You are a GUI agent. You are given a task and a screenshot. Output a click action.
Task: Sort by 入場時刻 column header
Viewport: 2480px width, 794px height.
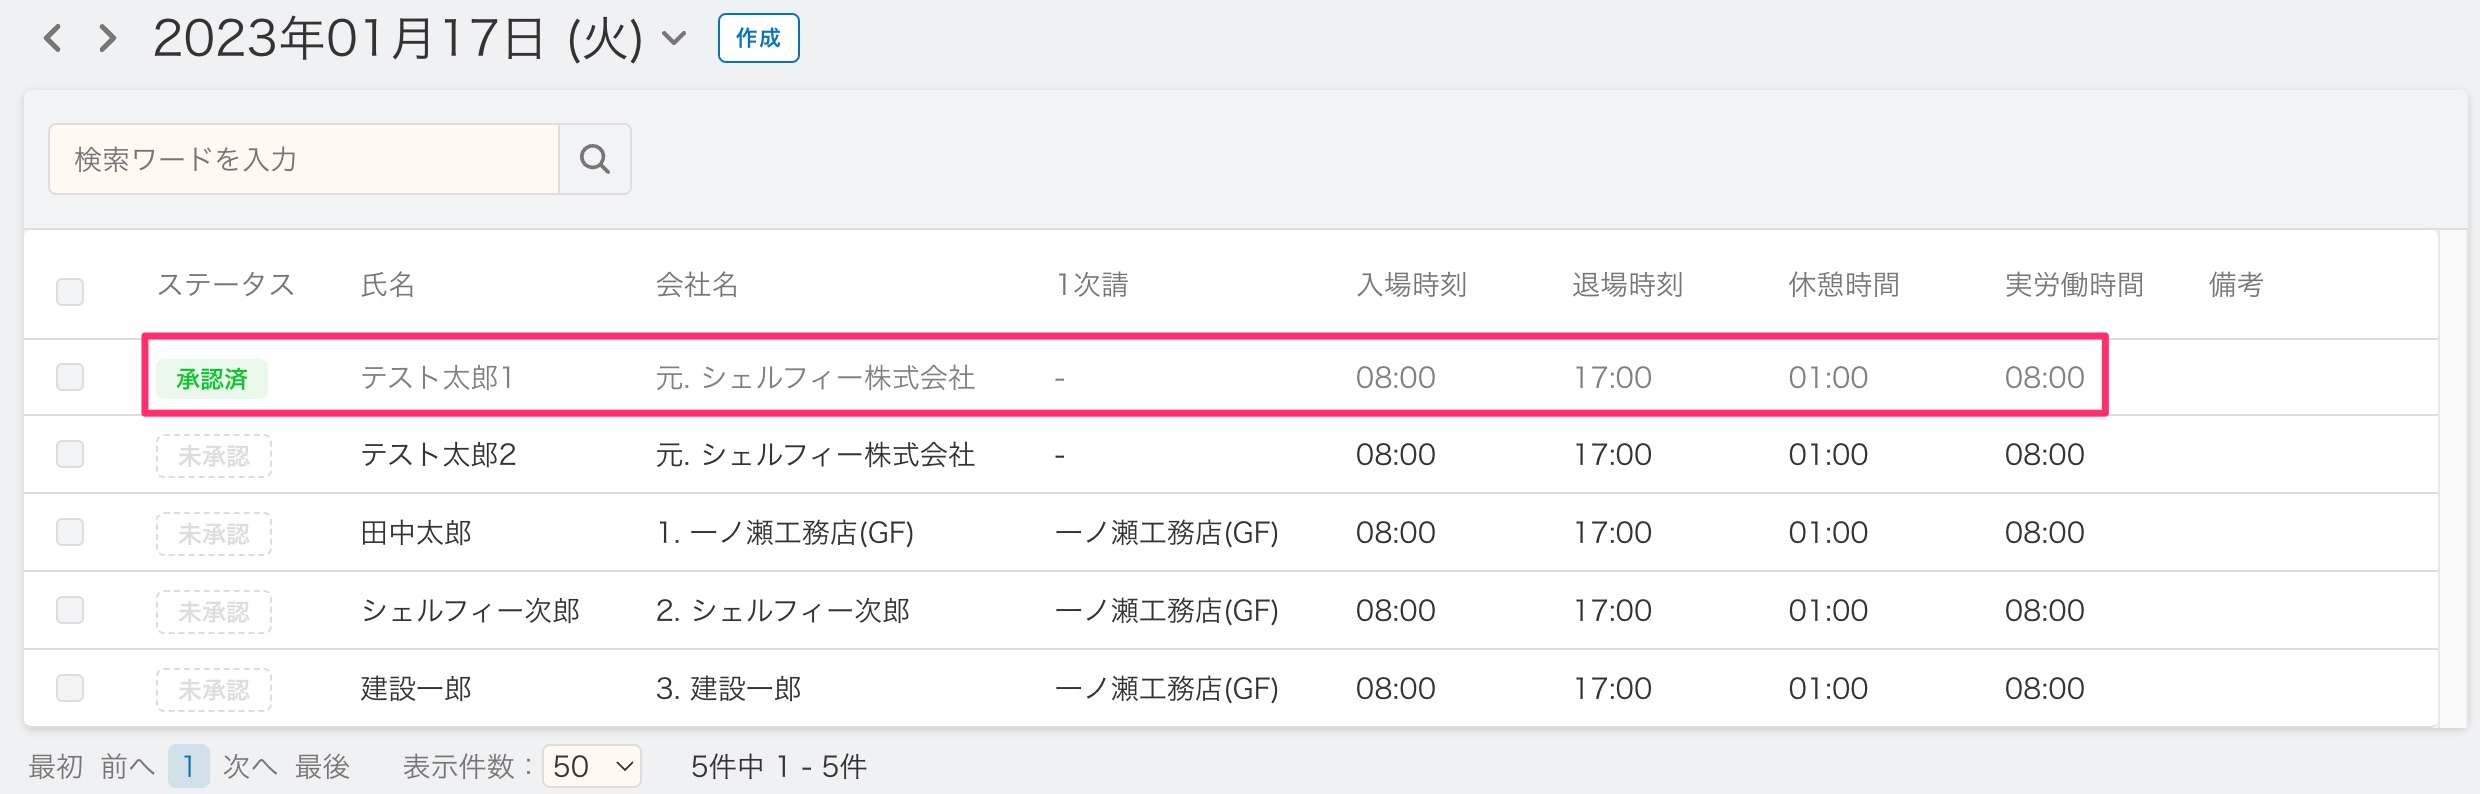(1411, 285)
